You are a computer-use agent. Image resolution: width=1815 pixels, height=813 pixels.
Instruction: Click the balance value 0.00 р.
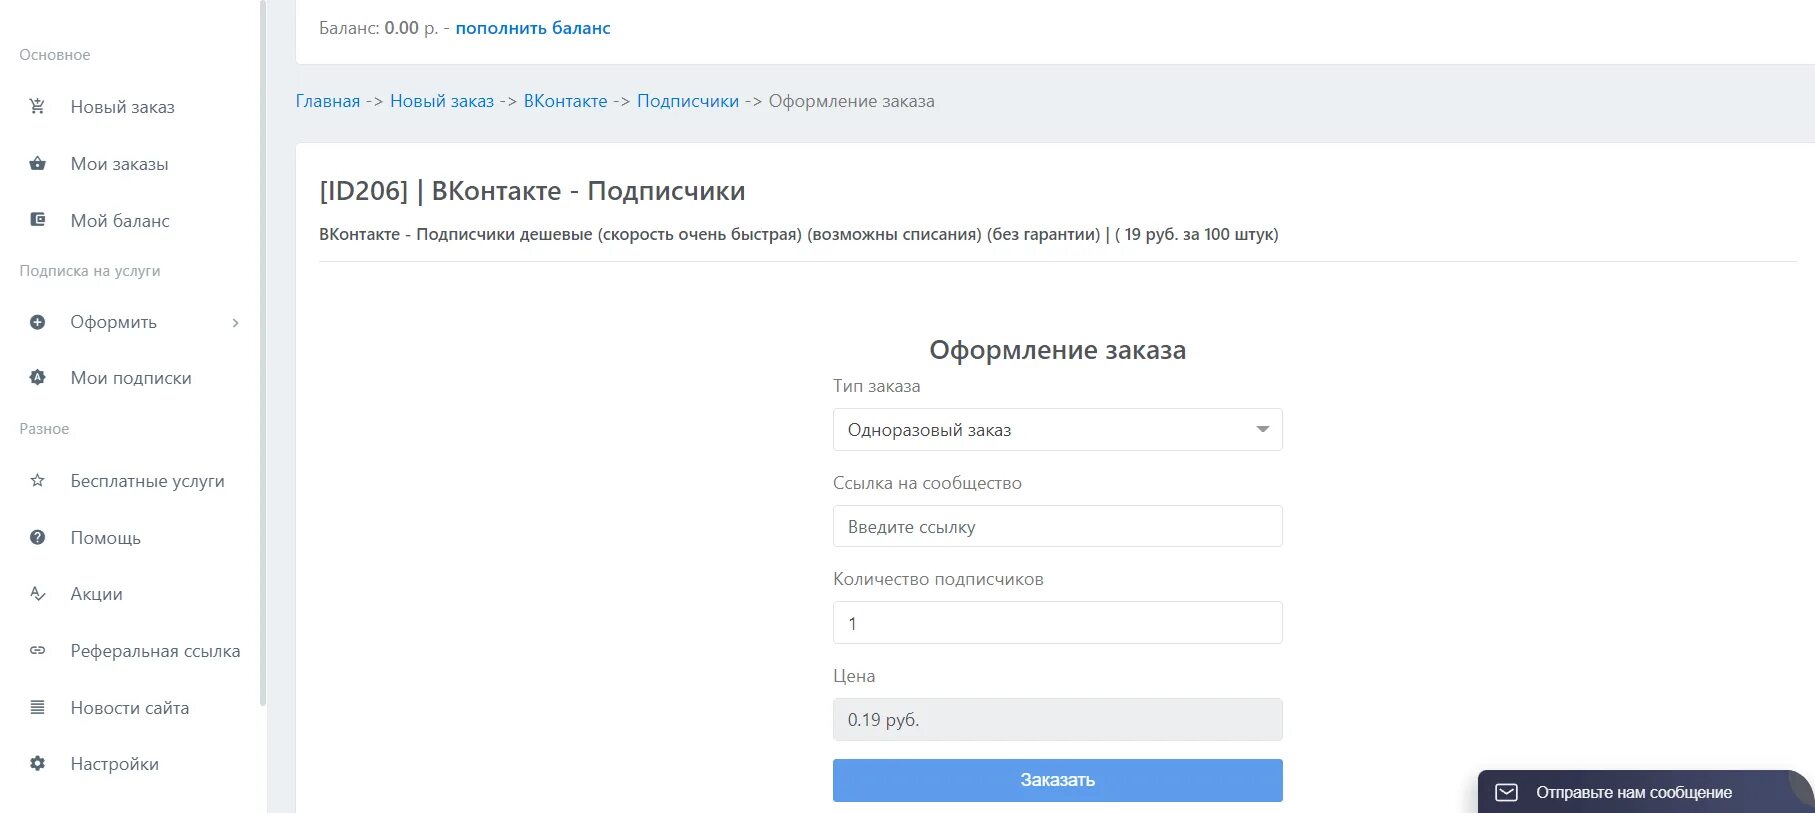[x=411, y=28]
